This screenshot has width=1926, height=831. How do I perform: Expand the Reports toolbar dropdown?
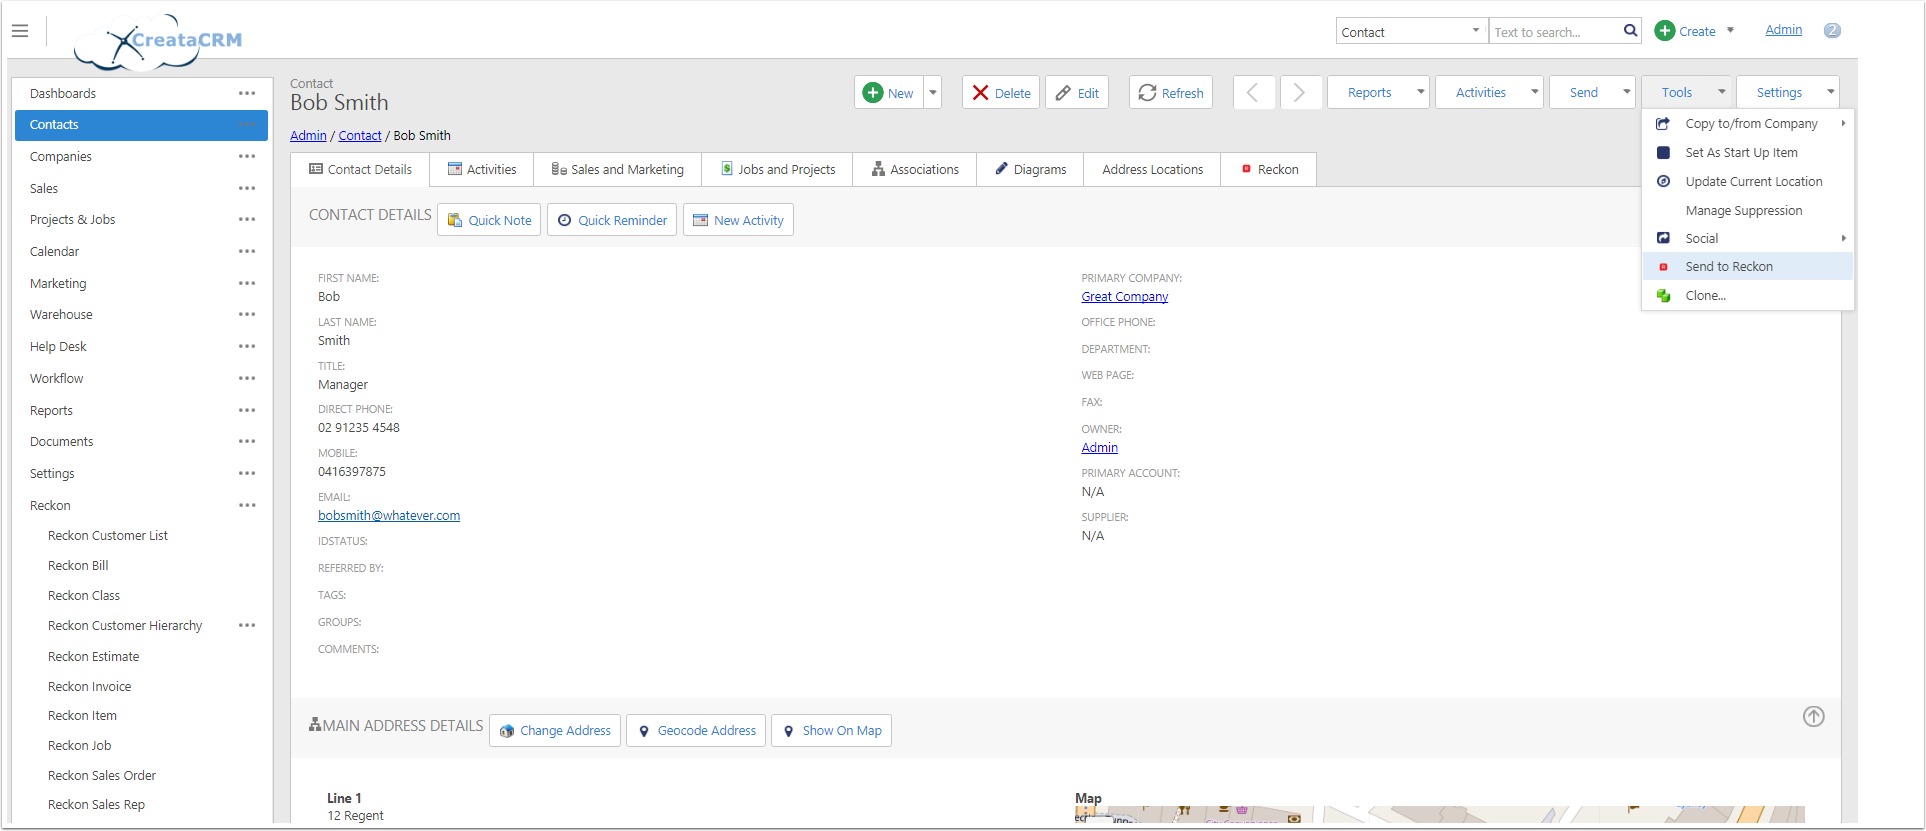pyautogui.click(x=1420, y=92)
